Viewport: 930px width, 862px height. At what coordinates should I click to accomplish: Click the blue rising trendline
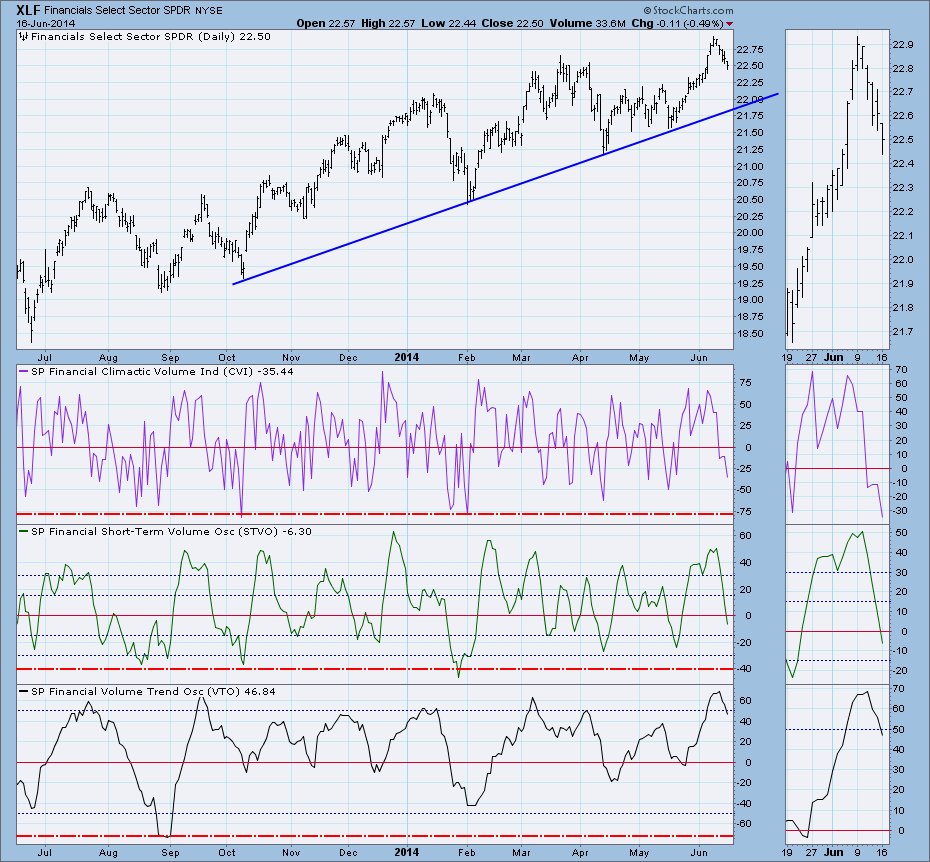[504, 189]
